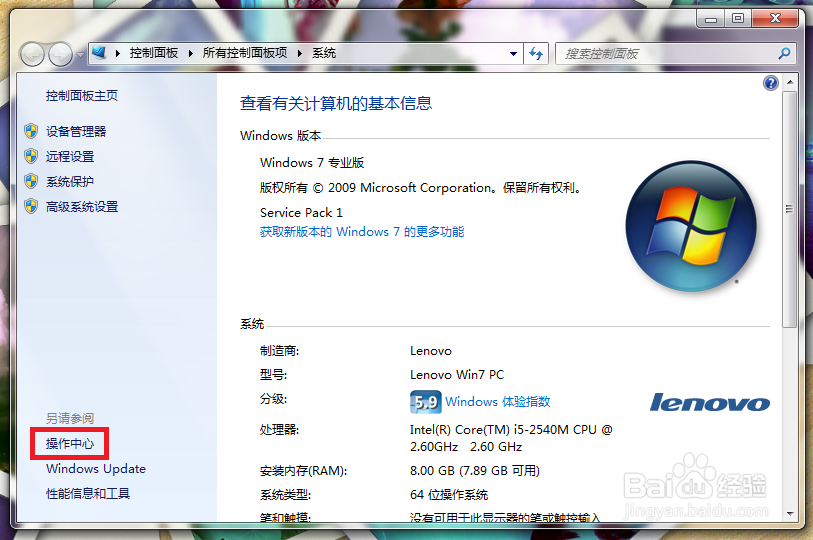Select 控制面板 breadcrumb in address bar
Viewport: 813px width, 540px height.
tap(153, 53)
